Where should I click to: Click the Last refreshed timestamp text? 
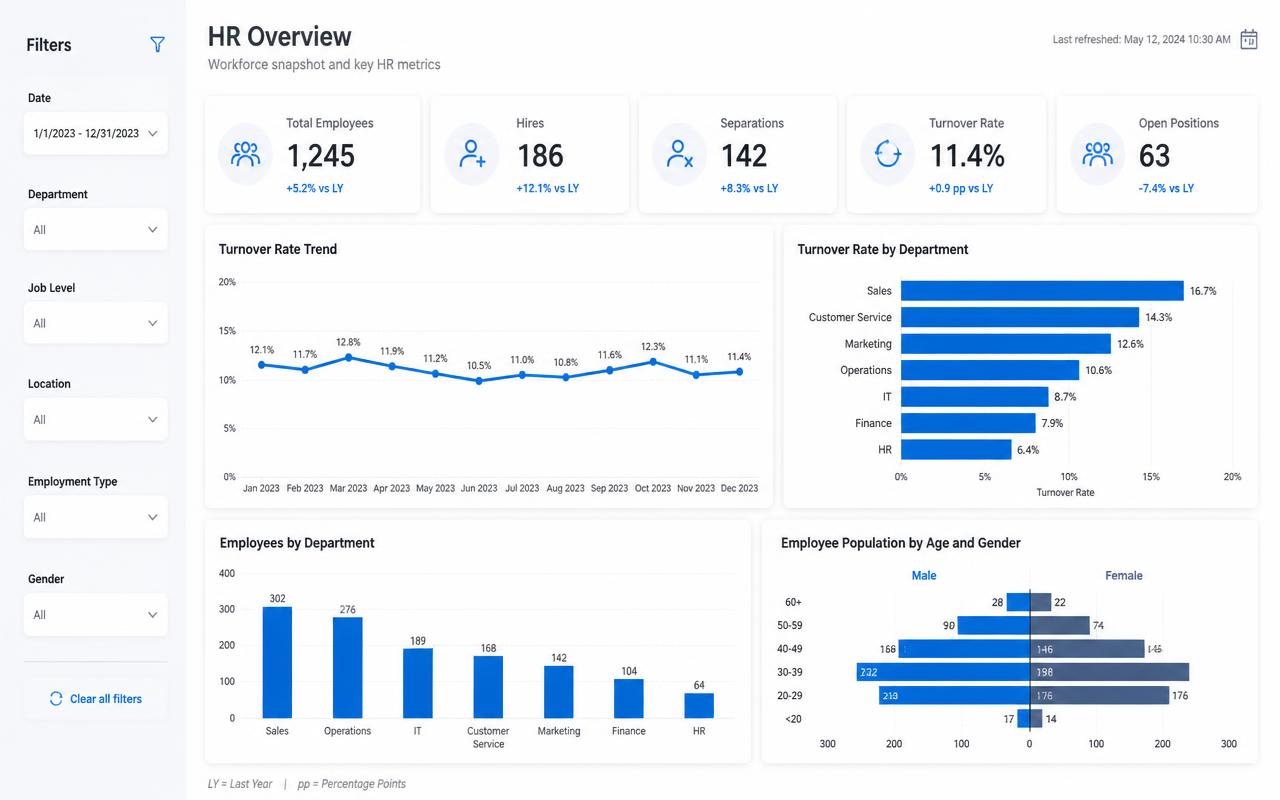(1141, 40)
